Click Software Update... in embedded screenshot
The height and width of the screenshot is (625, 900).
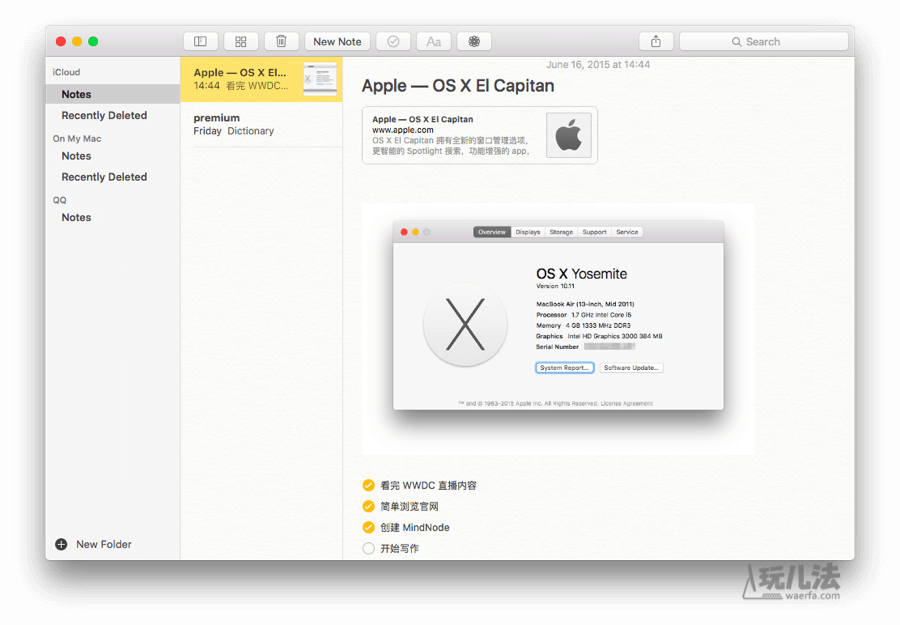[631, 368]
